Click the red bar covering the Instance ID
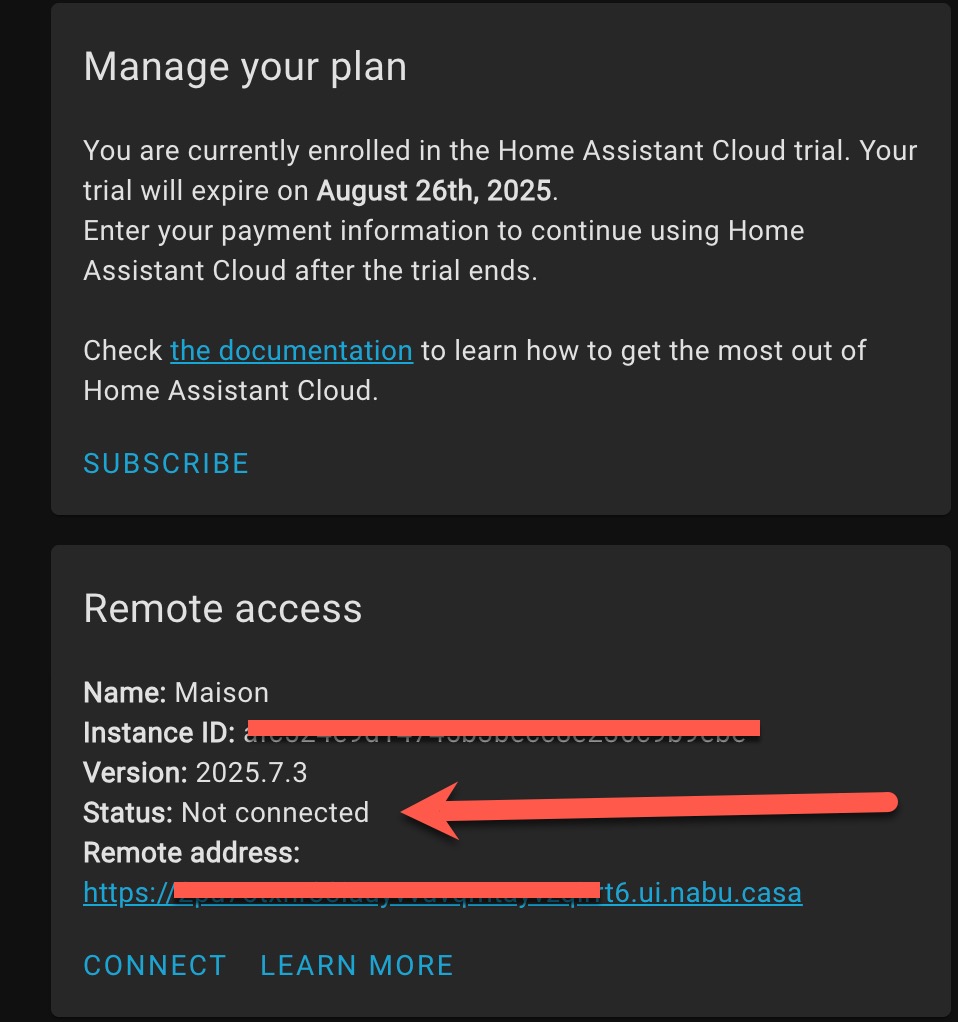Image resolution: width=958 pixels, height=1022 pixels. [x=504, y=728]
